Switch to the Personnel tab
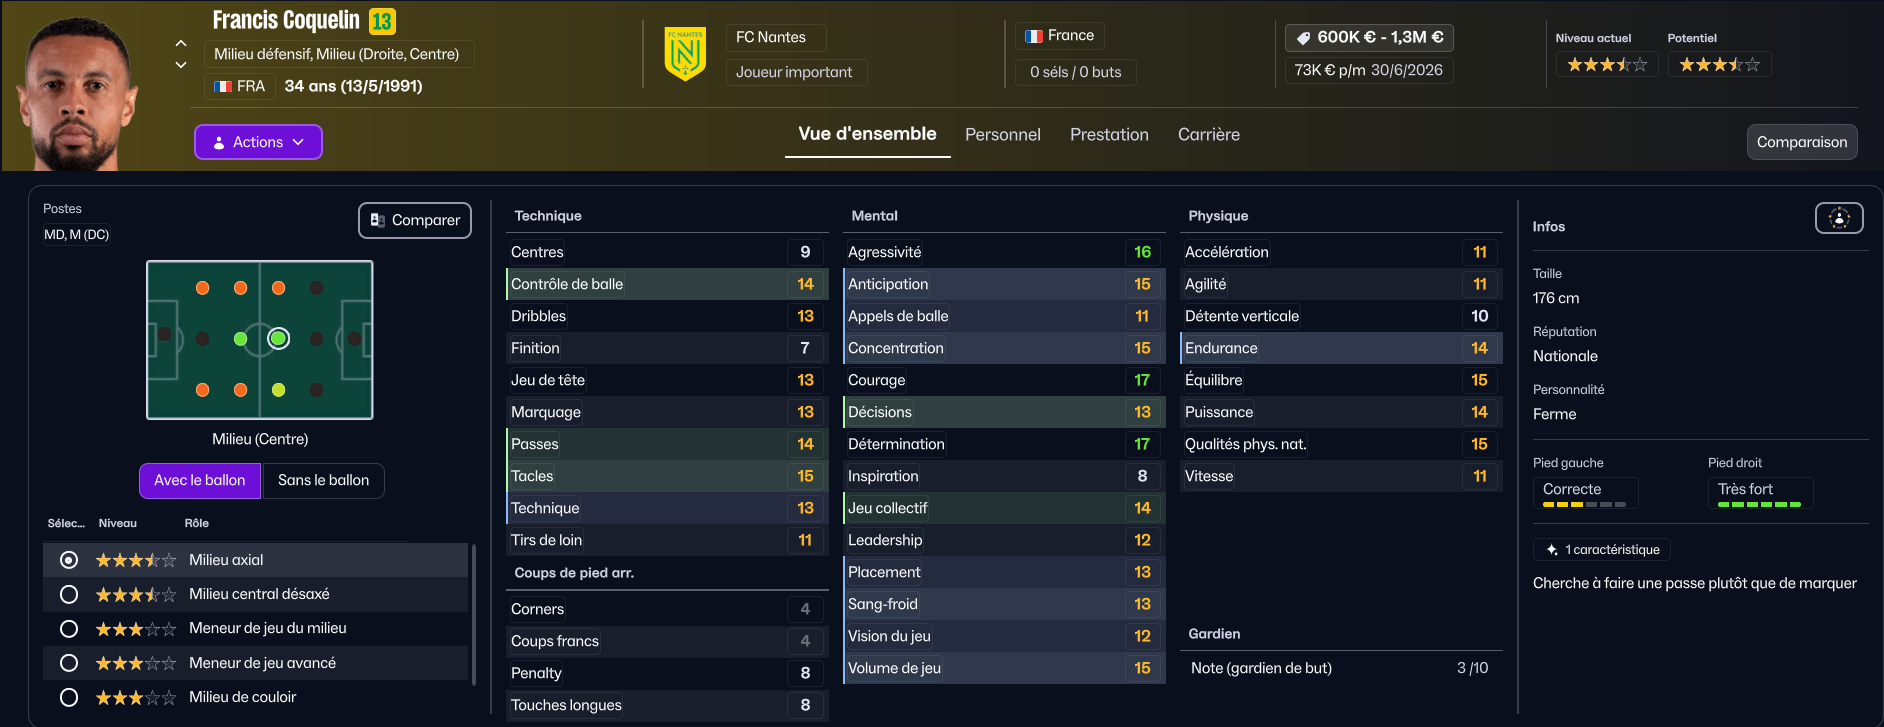This screenshot has height=727, width=1884. tap(1002, 134)
